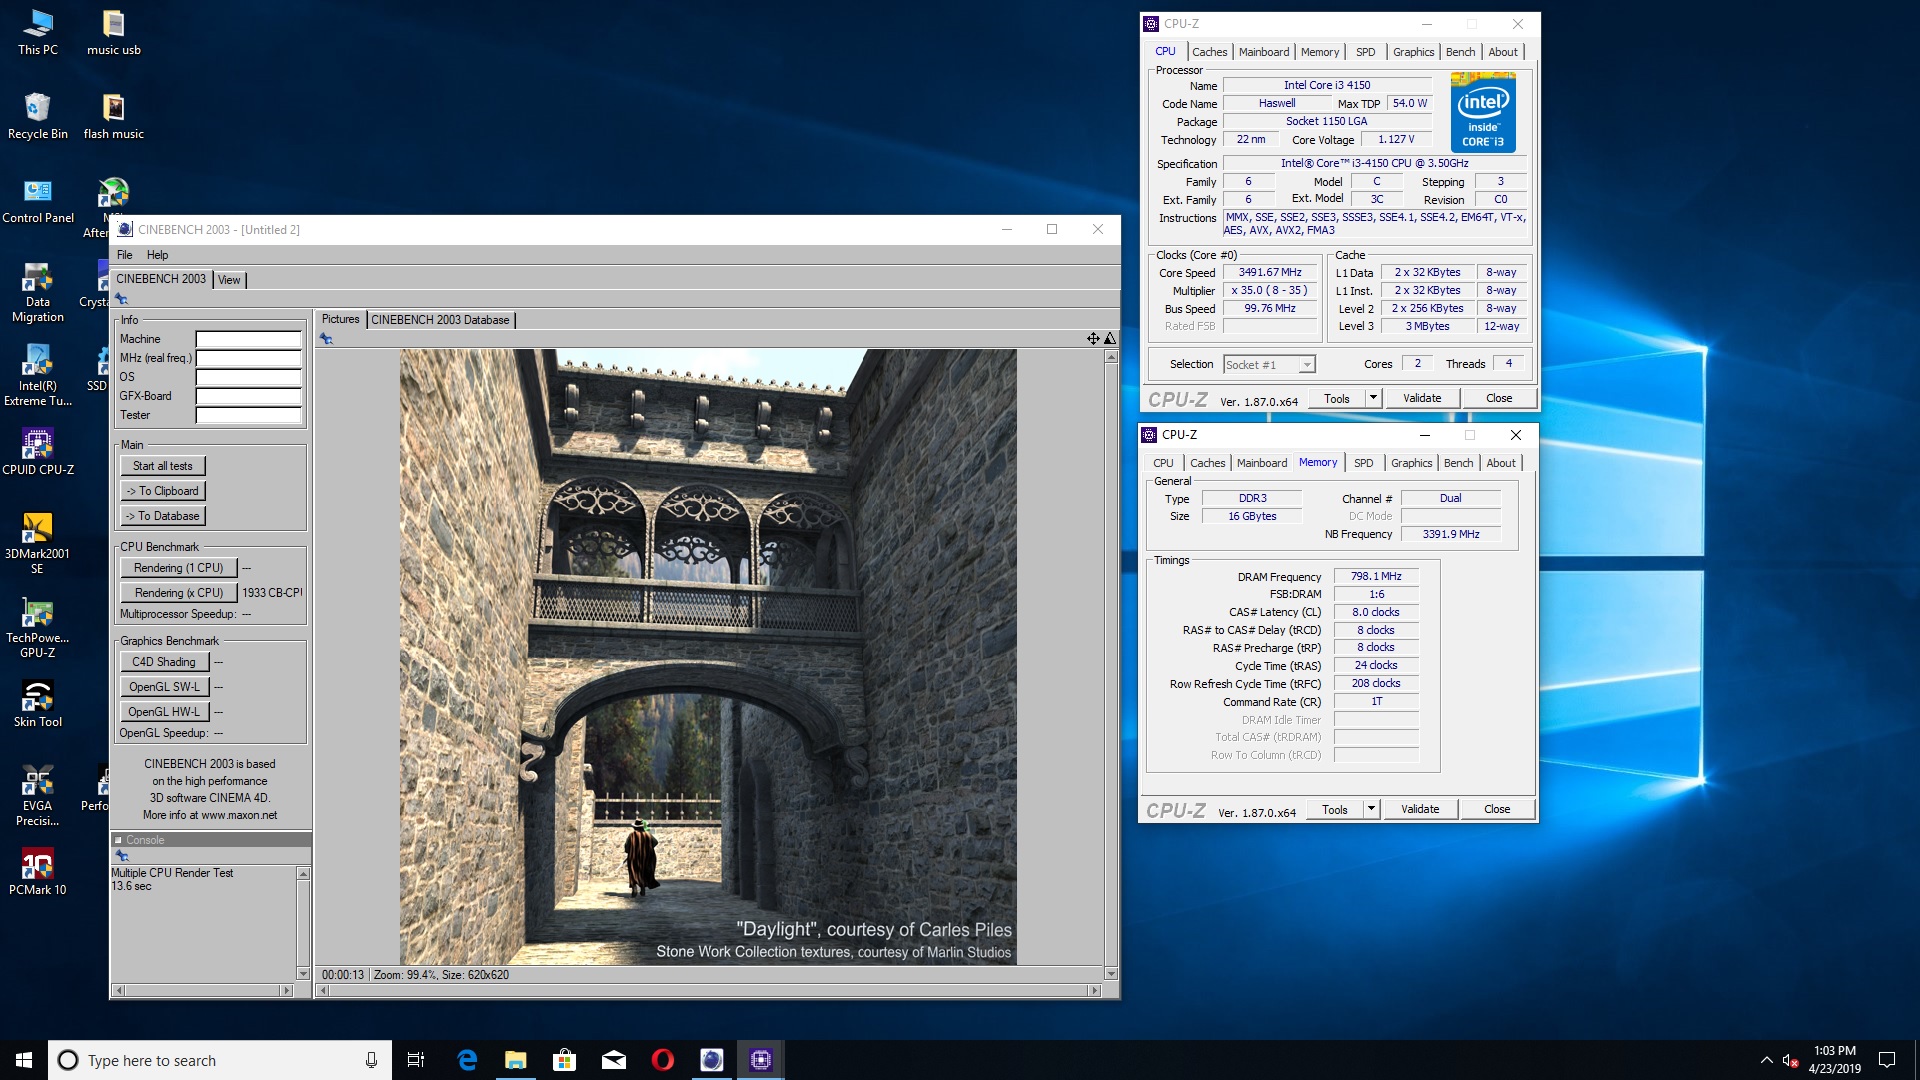Open Task View on taskbar
This screenshot has height=1080, width=1920.
(x=416, y=1060)
